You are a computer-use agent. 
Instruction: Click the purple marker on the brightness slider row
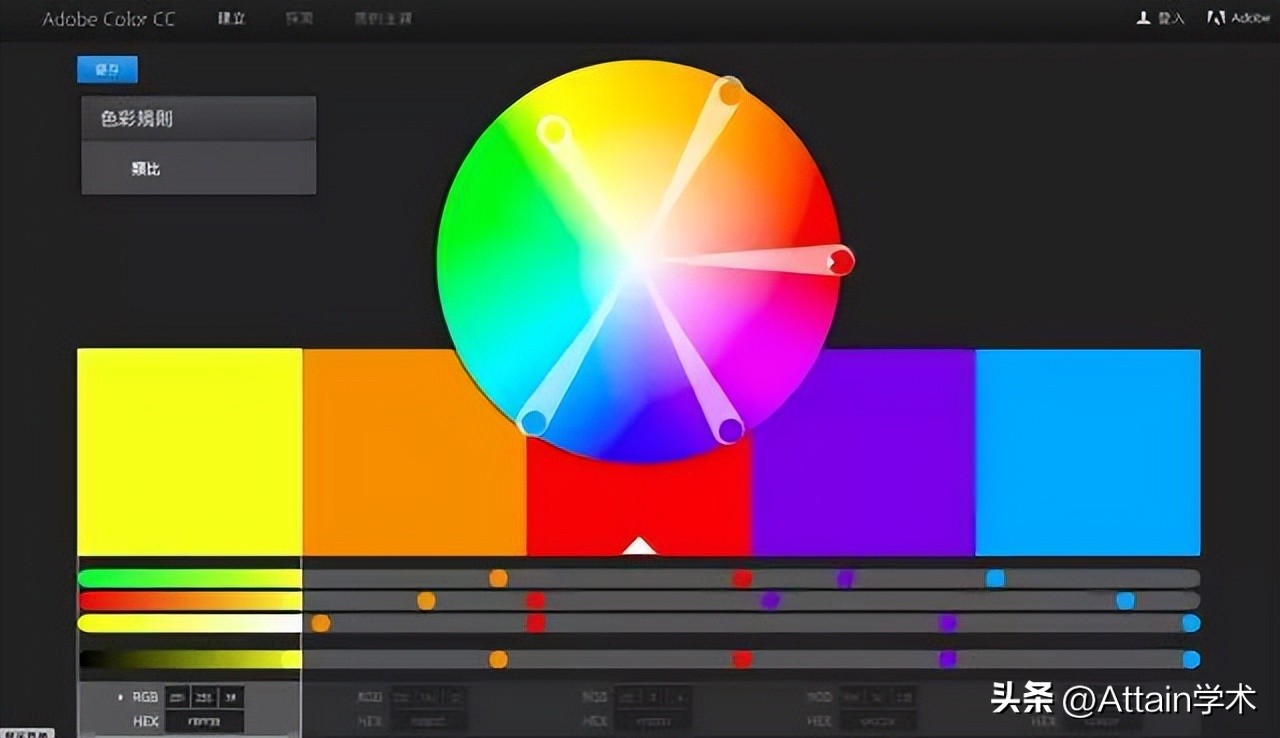pyautogui.click(x=947, y=659)
